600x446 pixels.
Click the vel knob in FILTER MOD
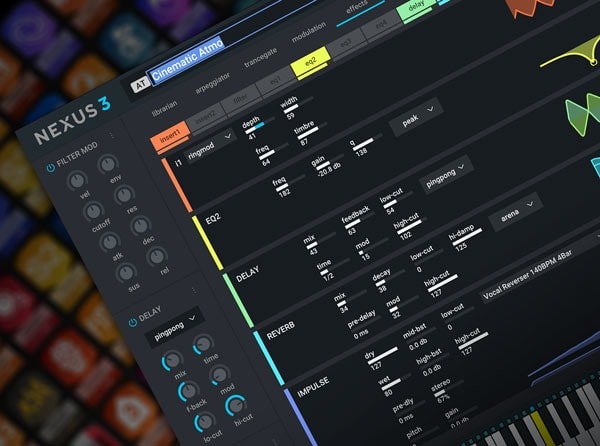[77, 181]
